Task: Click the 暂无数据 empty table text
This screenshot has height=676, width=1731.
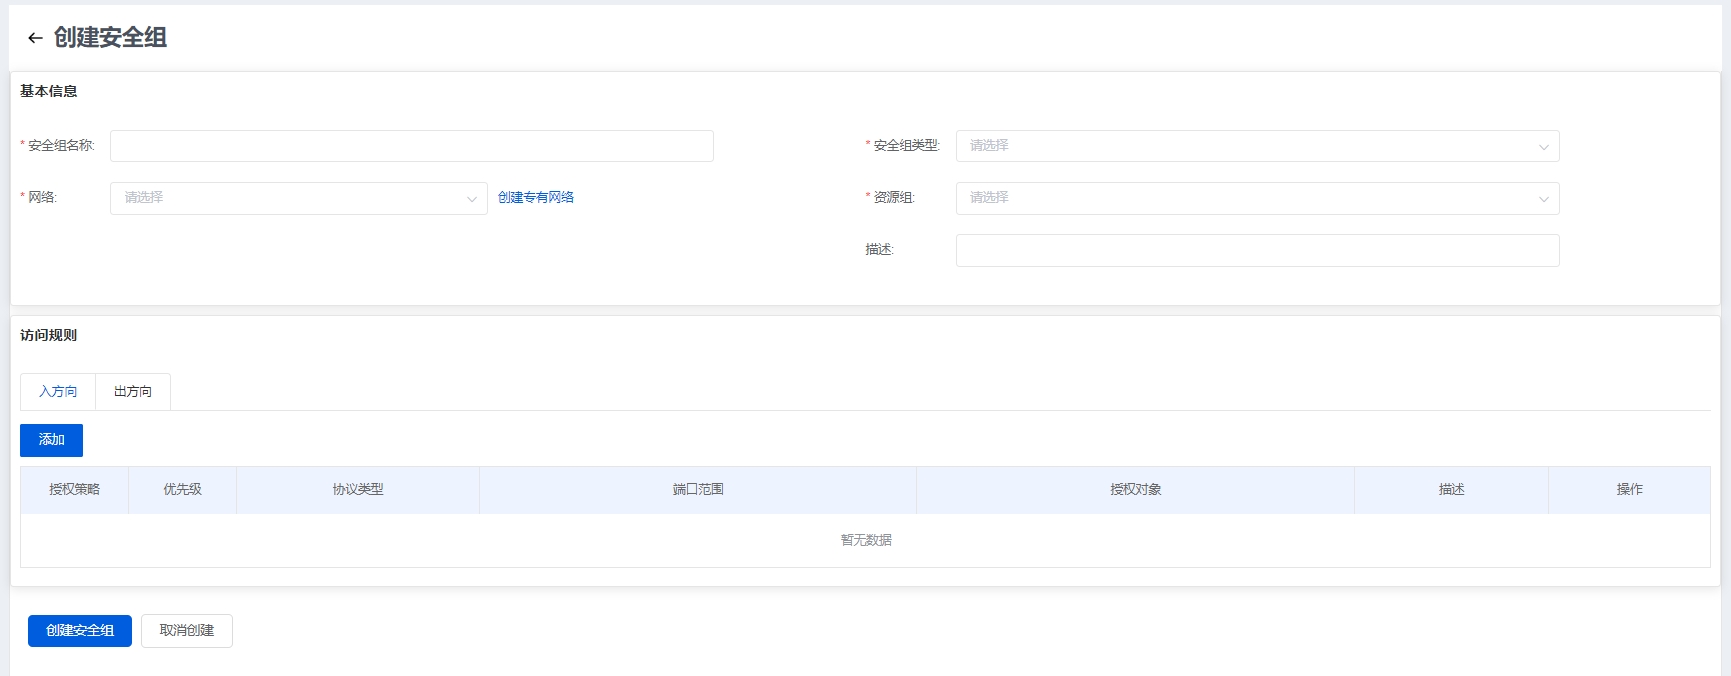Action: [866, 541]
